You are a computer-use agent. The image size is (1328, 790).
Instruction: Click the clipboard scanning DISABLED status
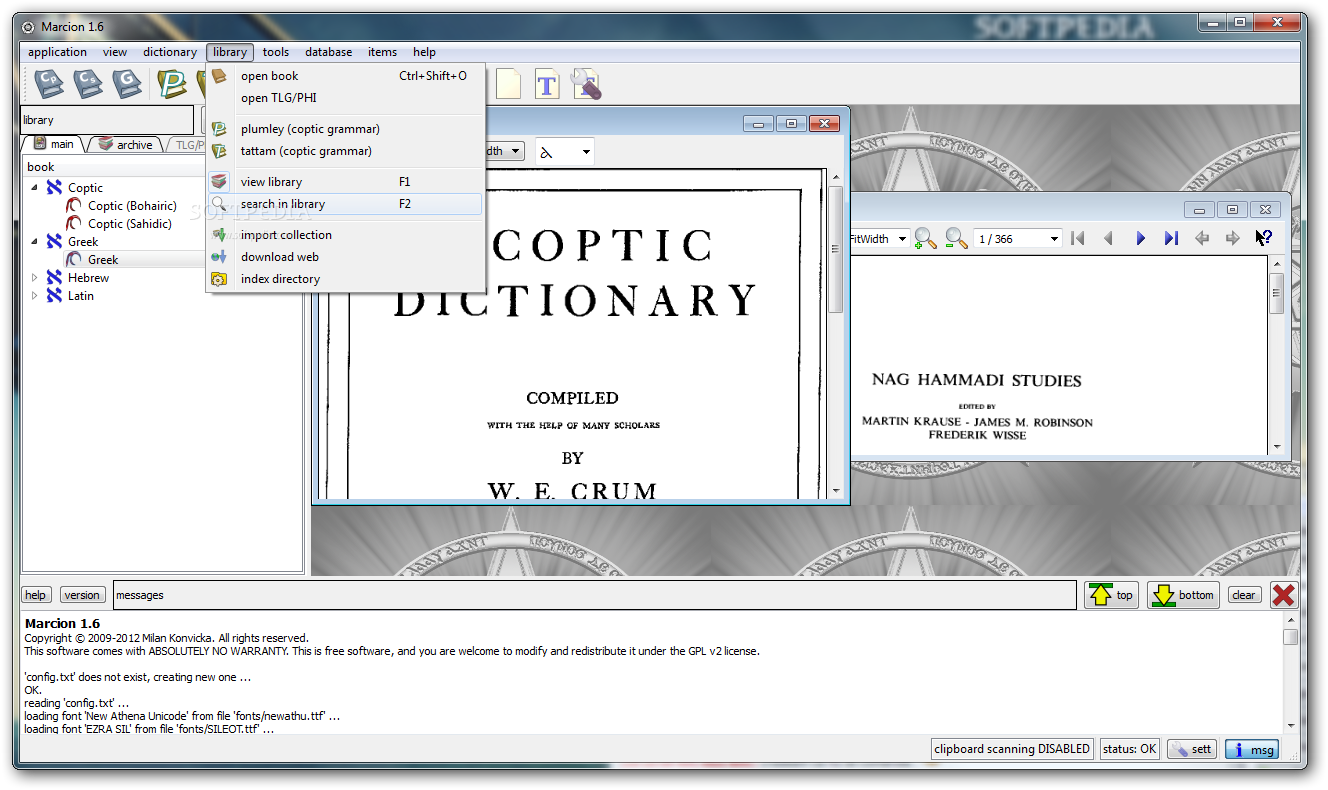tap(1012, 749)
